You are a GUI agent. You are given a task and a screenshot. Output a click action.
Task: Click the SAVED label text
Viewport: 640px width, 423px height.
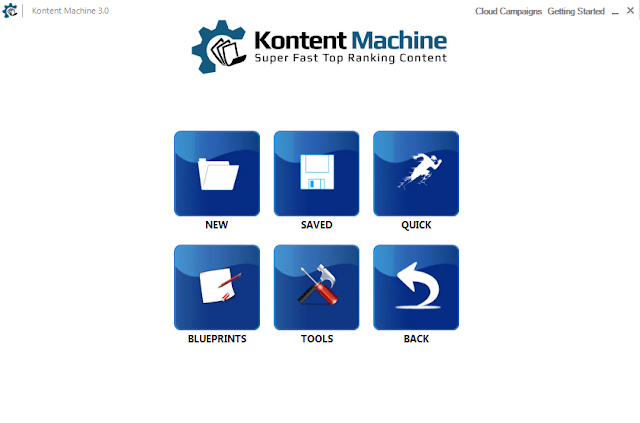(x=317, y=225)
